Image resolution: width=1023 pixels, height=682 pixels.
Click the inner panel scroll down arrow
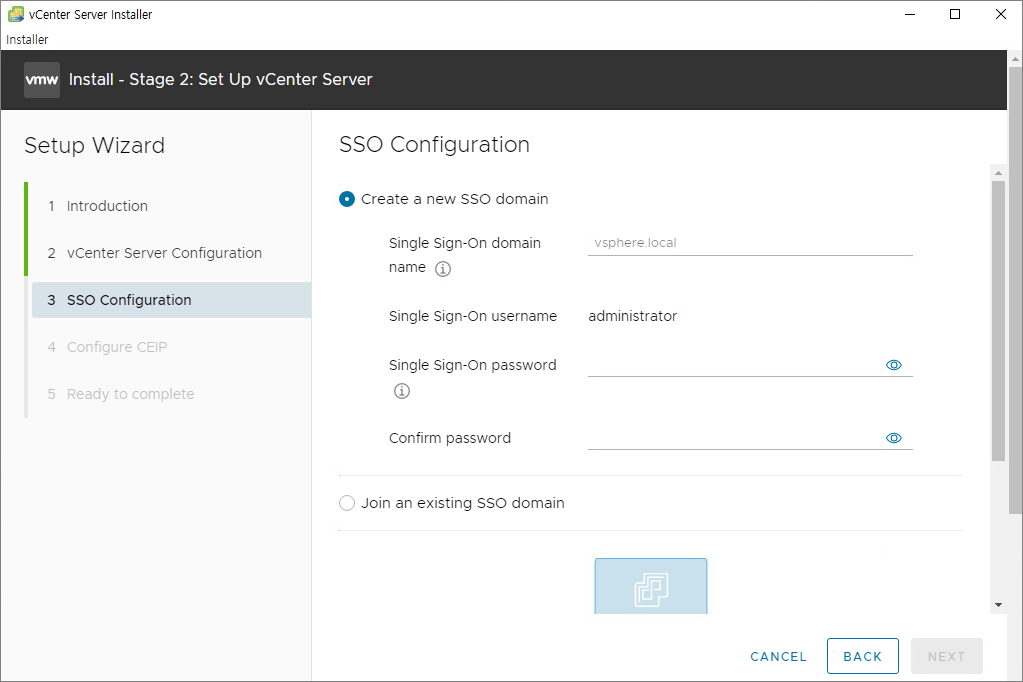click(998, 605)
